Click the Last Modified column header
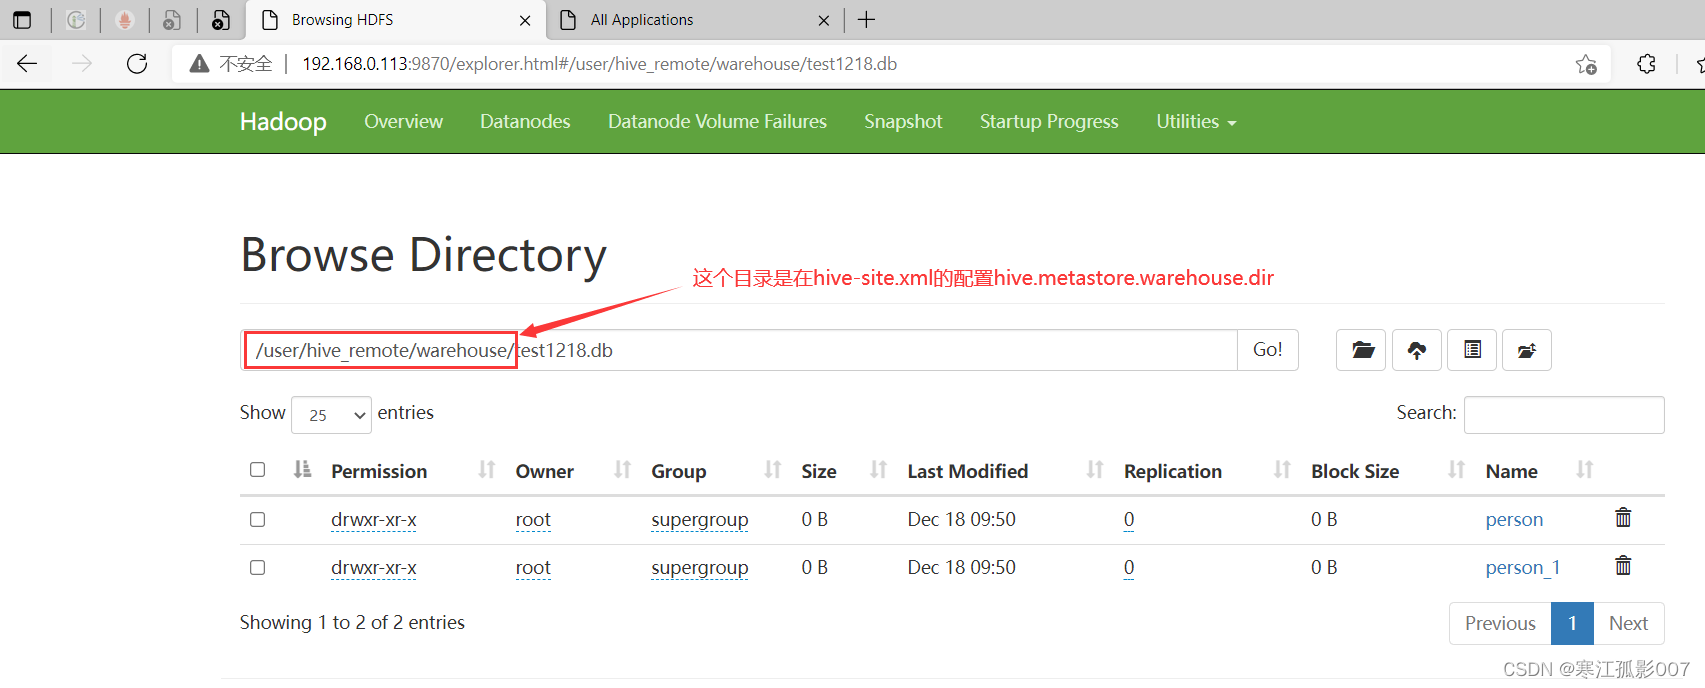This screenshot has width=1705, height=688. [967, 471]
